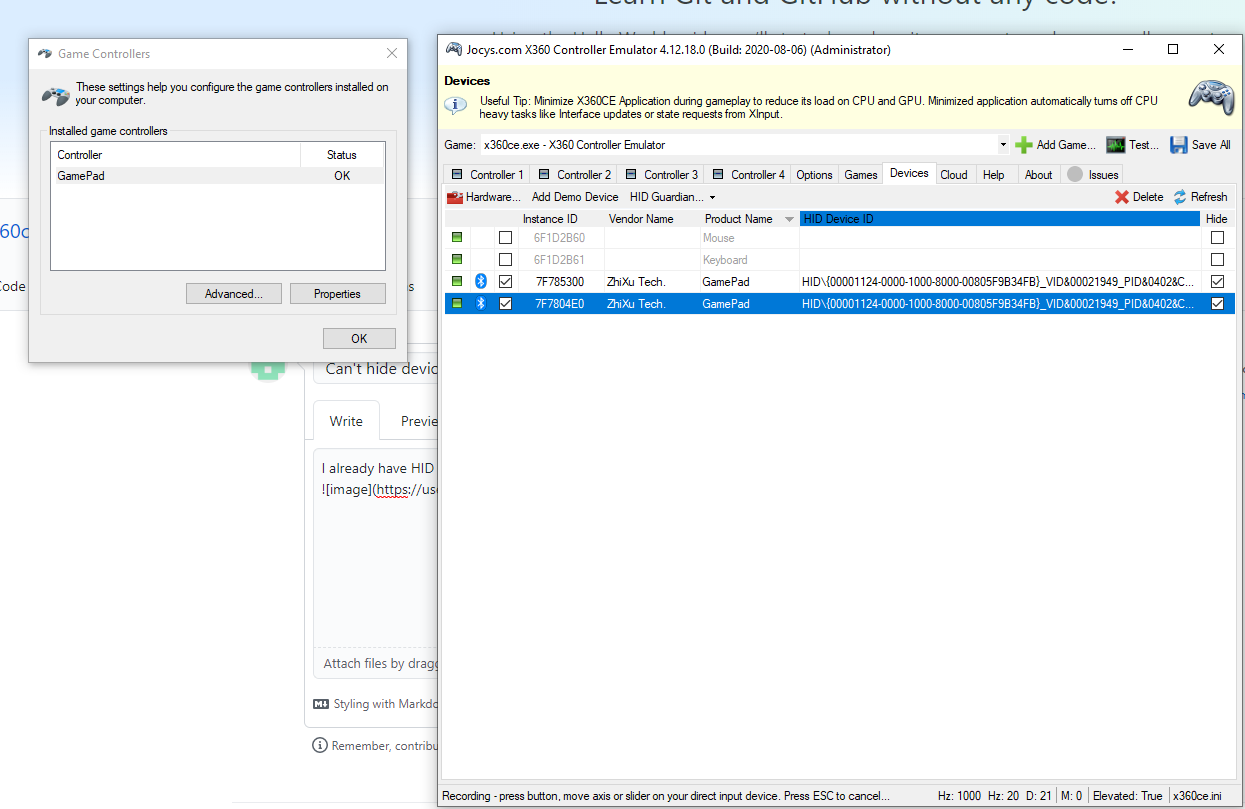The width and height of the screenshot is (1245, 809).
Task: Open the About tab
Action: [x=1038, y=174]
